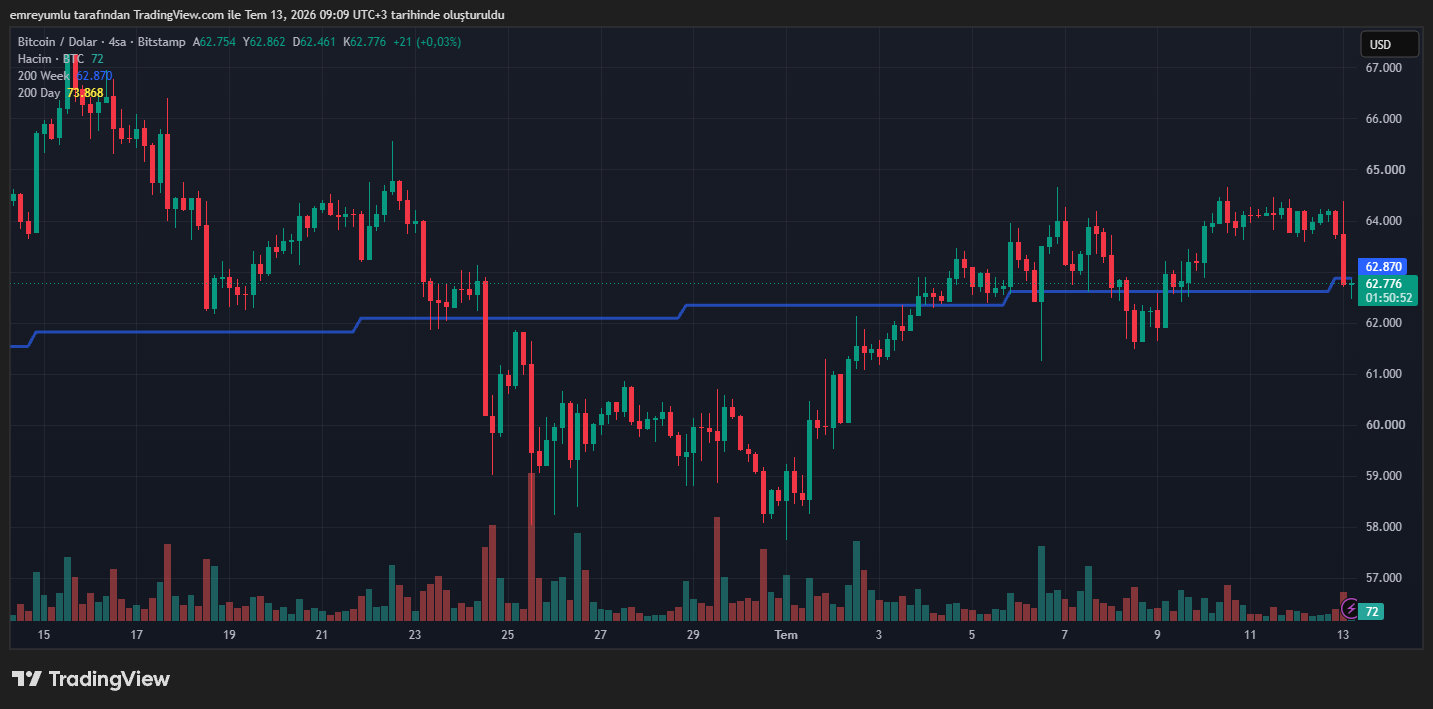This screenshot has width=1433, height=709.
Task: Select the blue 200 Week average line
Action: pos(520,318)
